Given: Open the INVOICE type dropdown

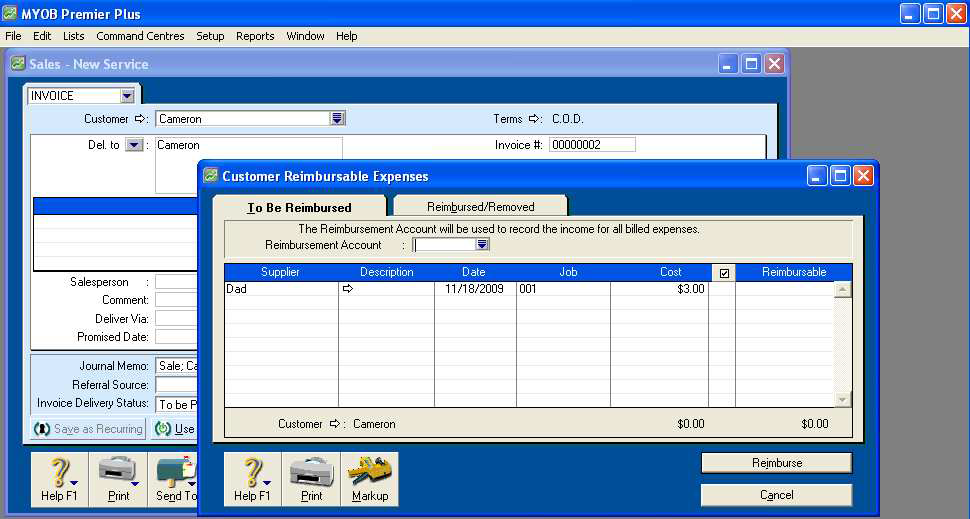Looking at the screenshot, I should (x=127, y=96).
